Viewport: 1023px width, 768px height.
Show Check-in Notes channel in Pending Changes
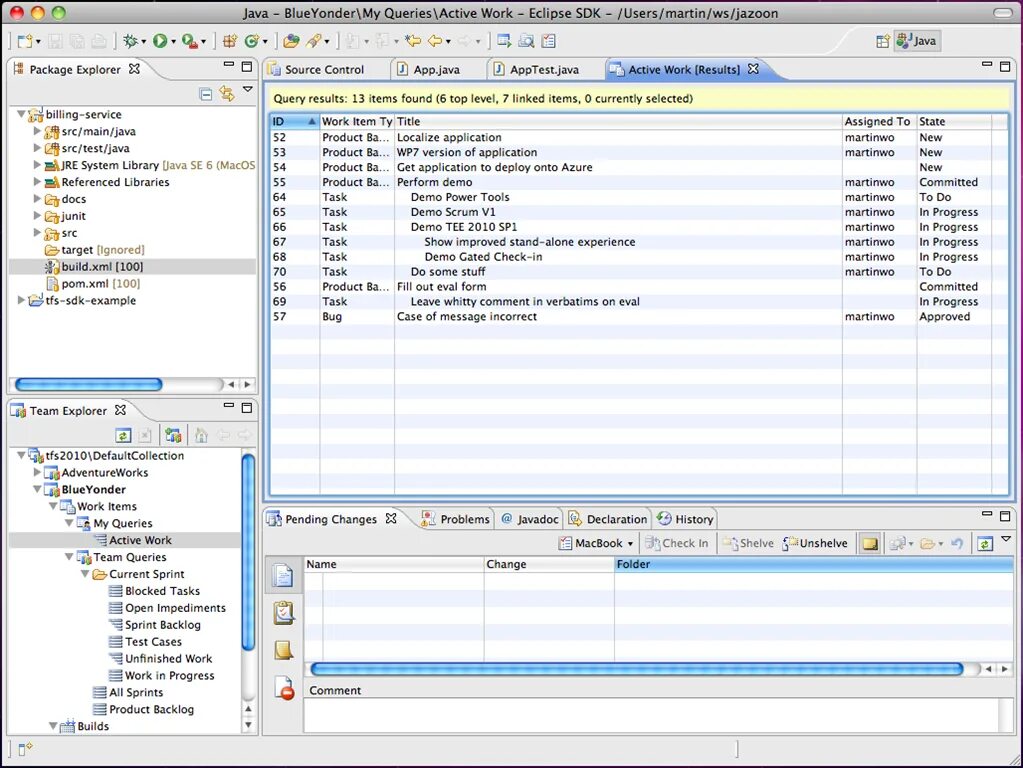click(283, 650)
